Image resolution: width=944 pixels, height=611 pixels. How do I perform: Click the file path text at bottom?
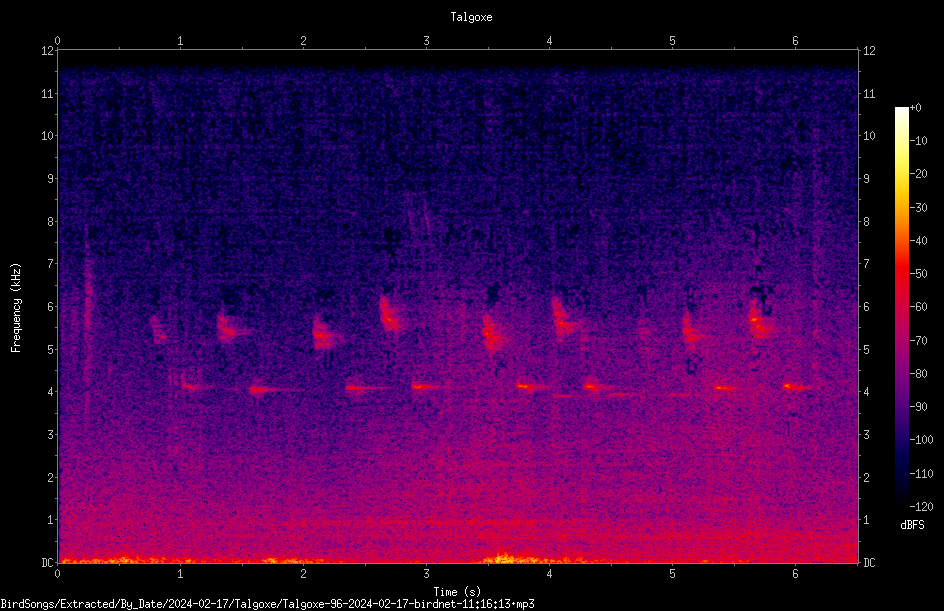coord(267,604)
